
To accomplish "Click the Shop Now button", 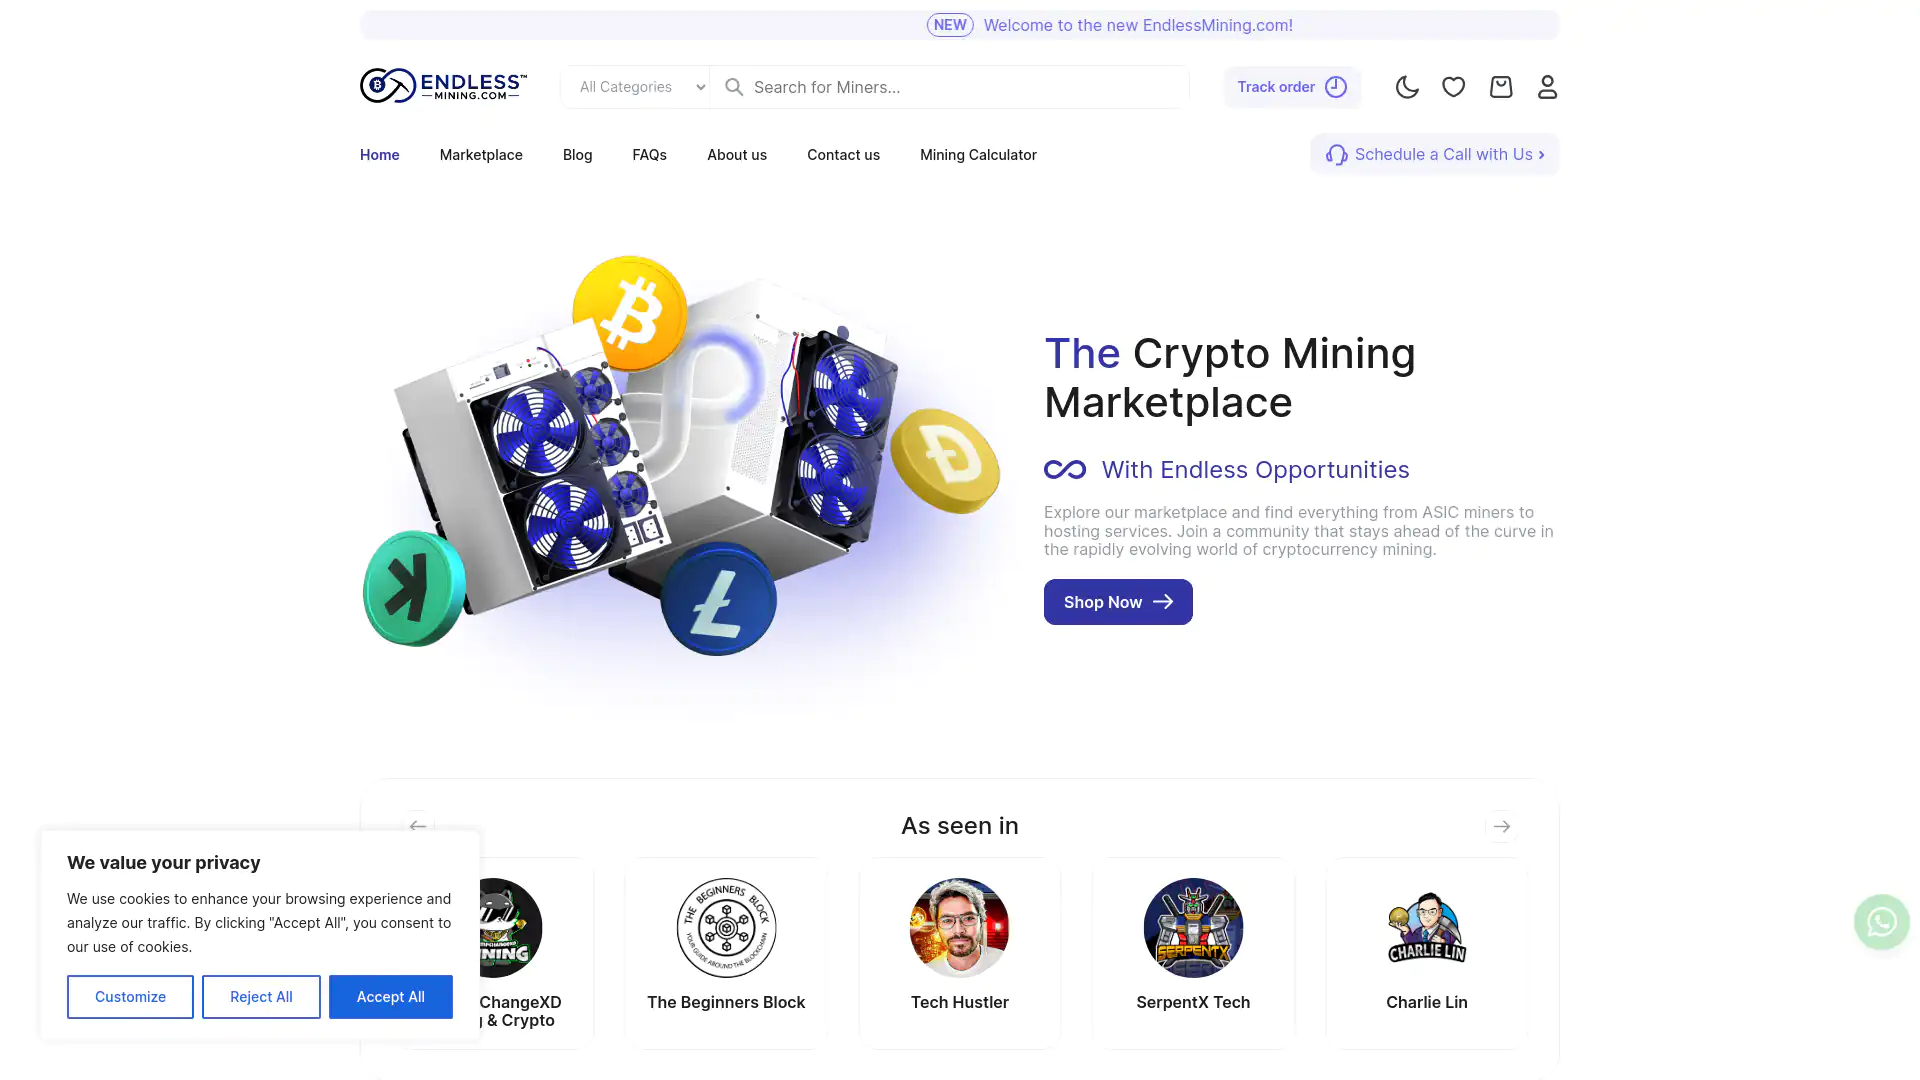I will [x=1118, y=602].
